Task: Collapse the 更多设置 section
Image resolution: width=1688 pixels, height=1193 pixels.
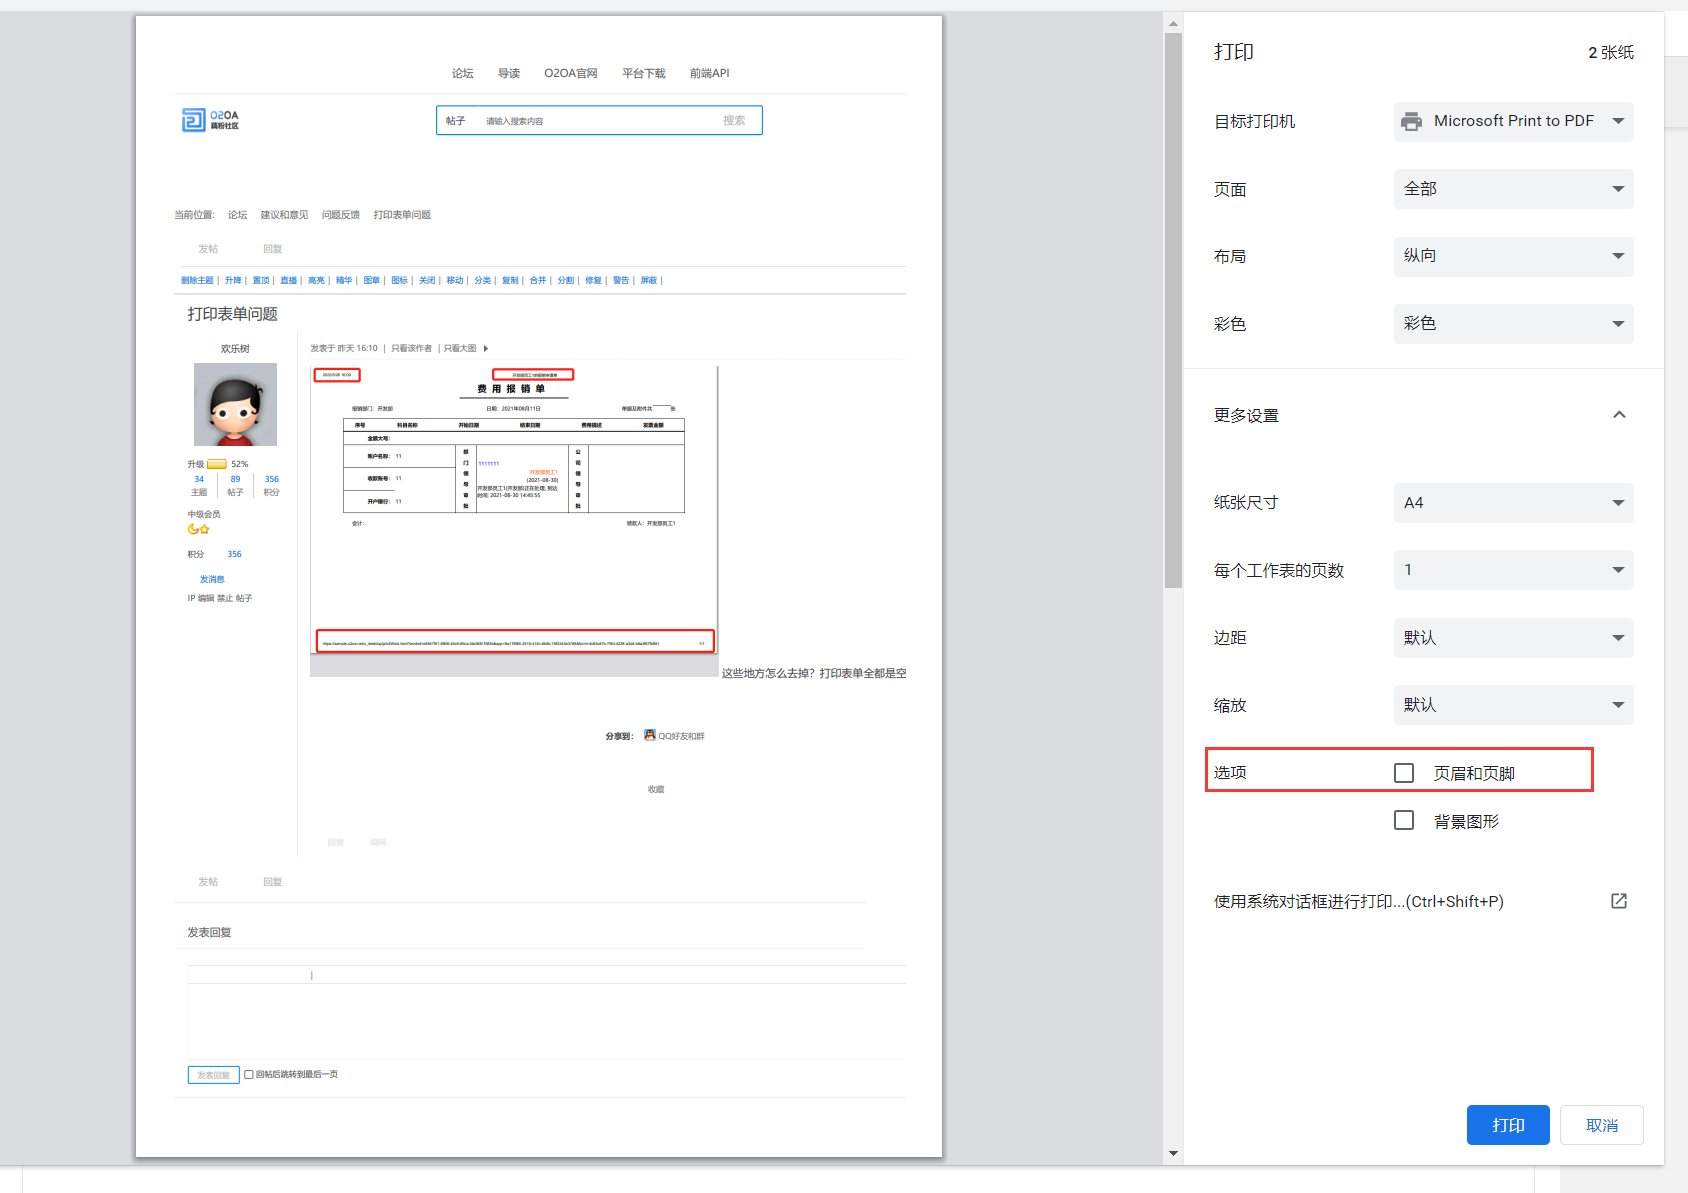Action: click(x=1619, y=415)
